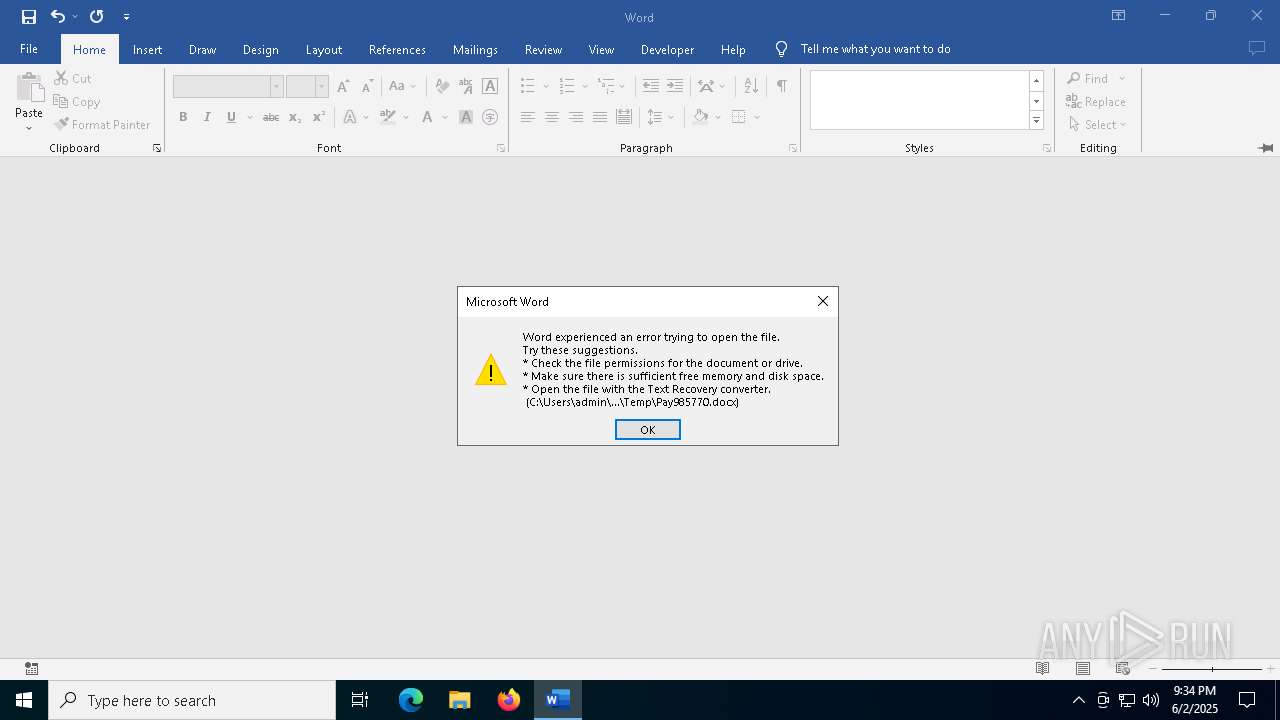Open the Clipboard dialog launcher

point(157,148)
